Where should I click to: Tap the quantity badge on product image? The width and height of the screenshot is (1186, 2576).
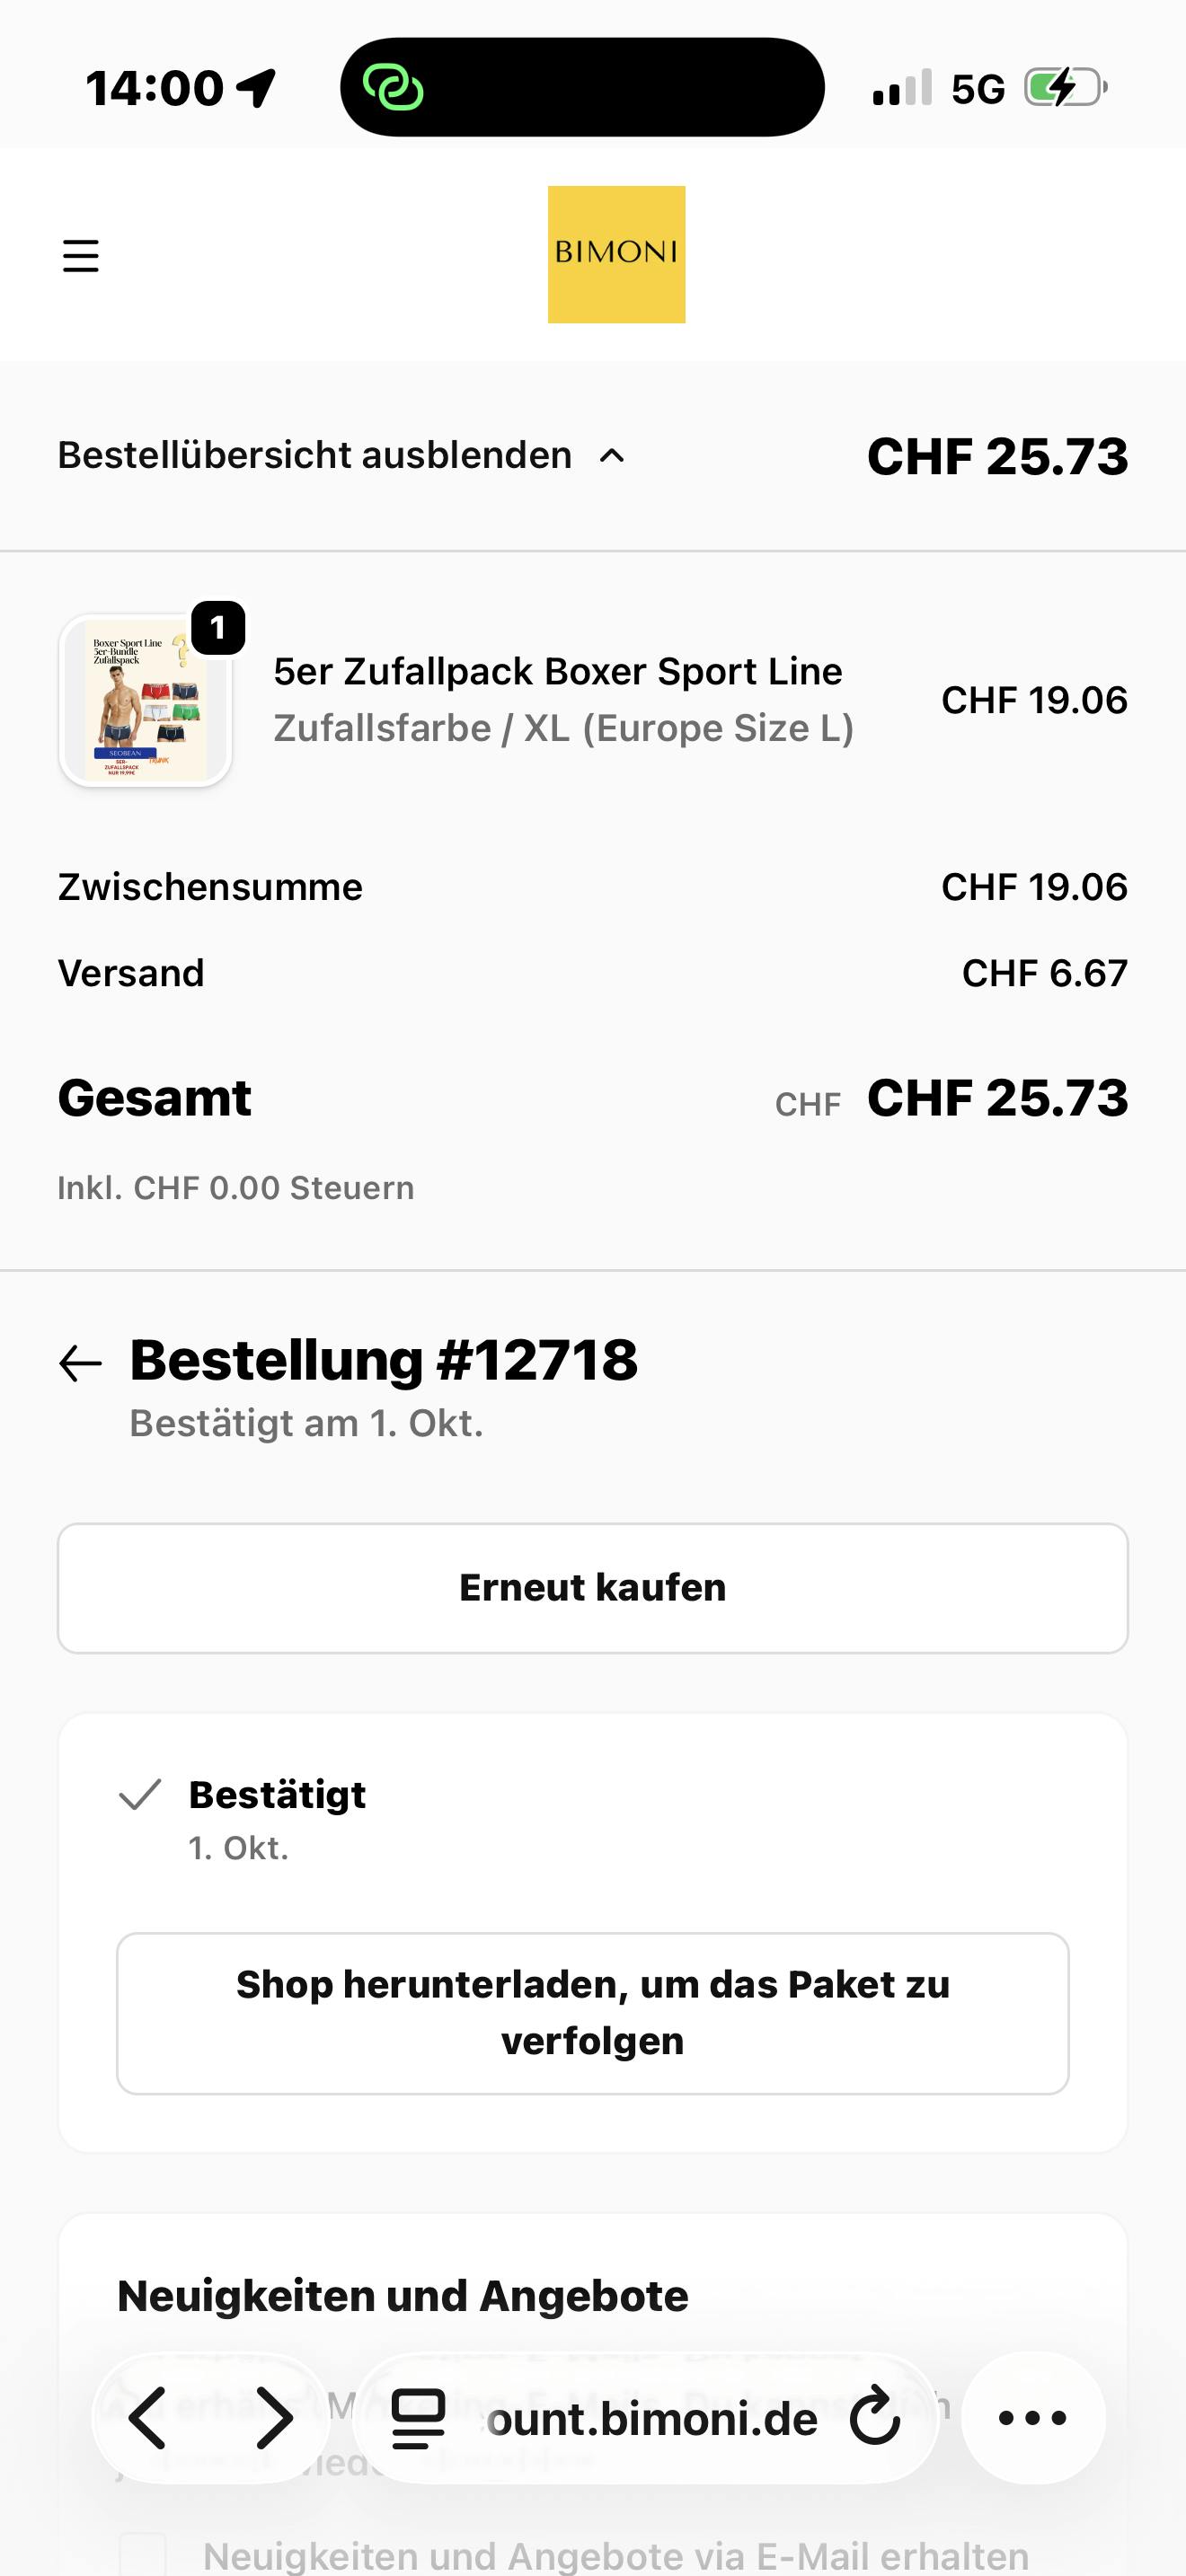click(218, 628)
